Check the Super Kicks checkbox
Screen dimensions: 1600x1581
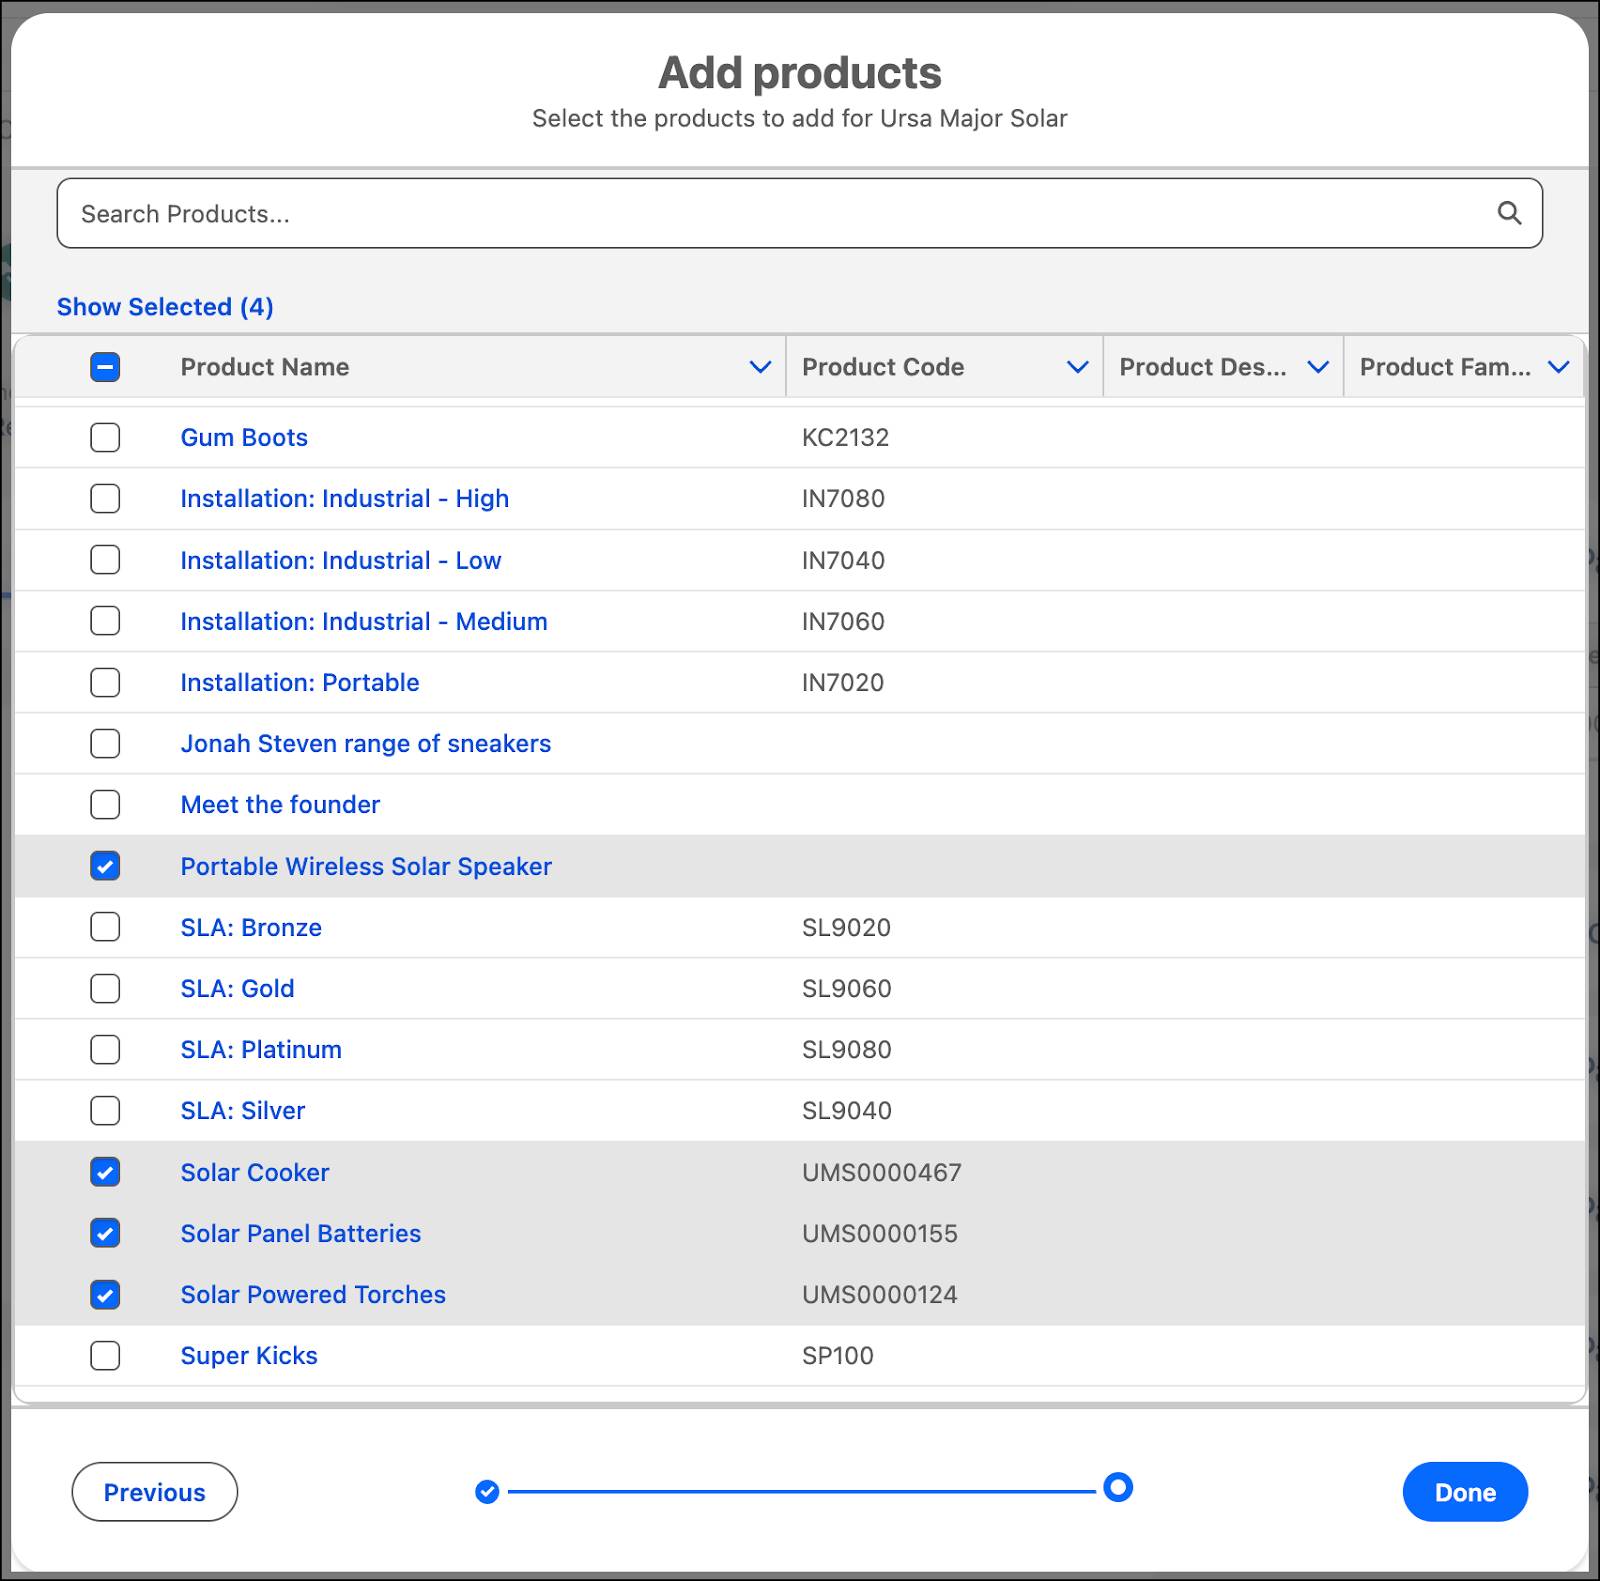[105, 1355]
